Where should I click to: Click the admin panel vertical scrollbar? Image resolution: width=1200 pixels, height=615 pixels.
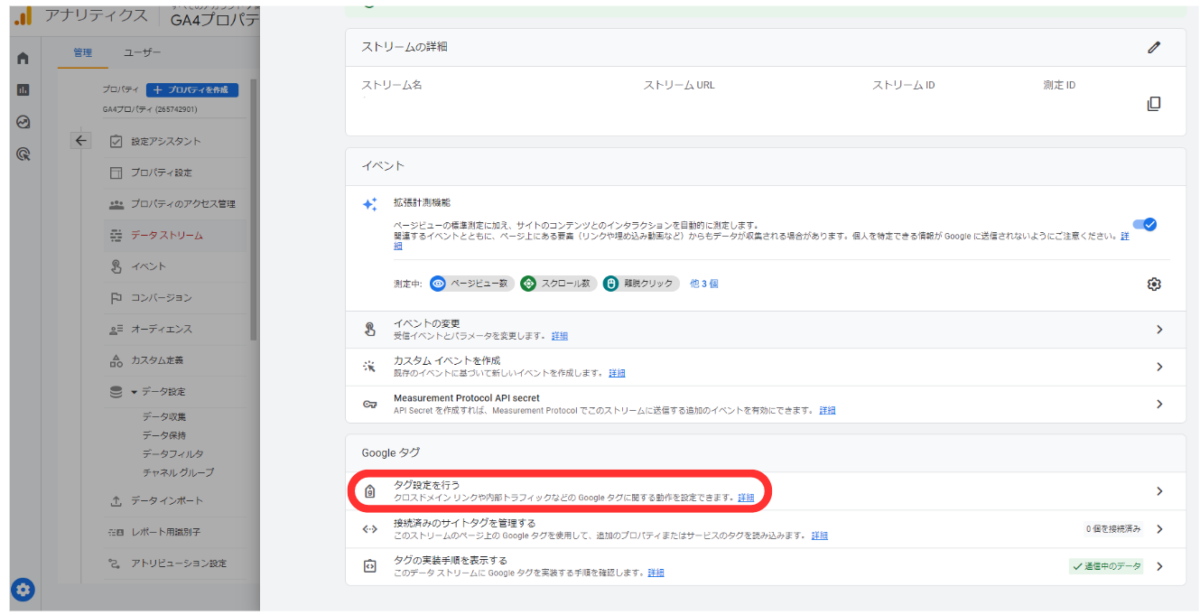tap(252, 210)
